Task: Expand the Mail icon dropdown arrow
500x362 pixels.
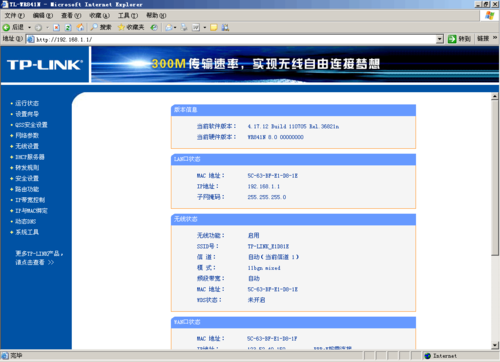Action: (x=175, y=27)
